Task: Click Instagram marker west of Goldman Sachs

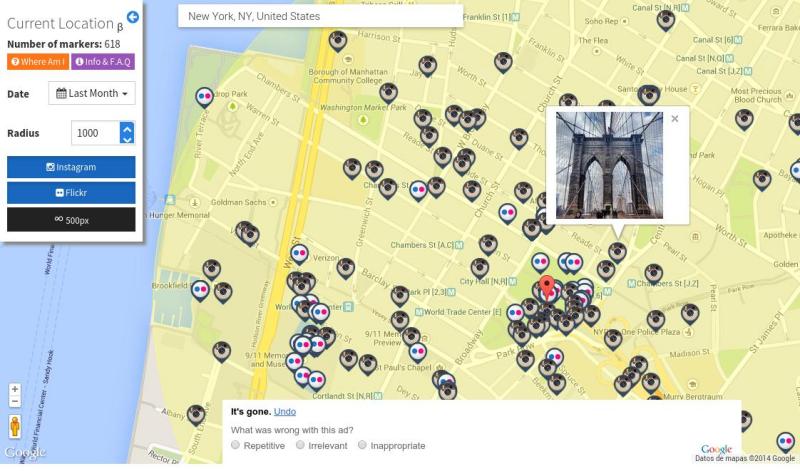Action: click(249, 235)
